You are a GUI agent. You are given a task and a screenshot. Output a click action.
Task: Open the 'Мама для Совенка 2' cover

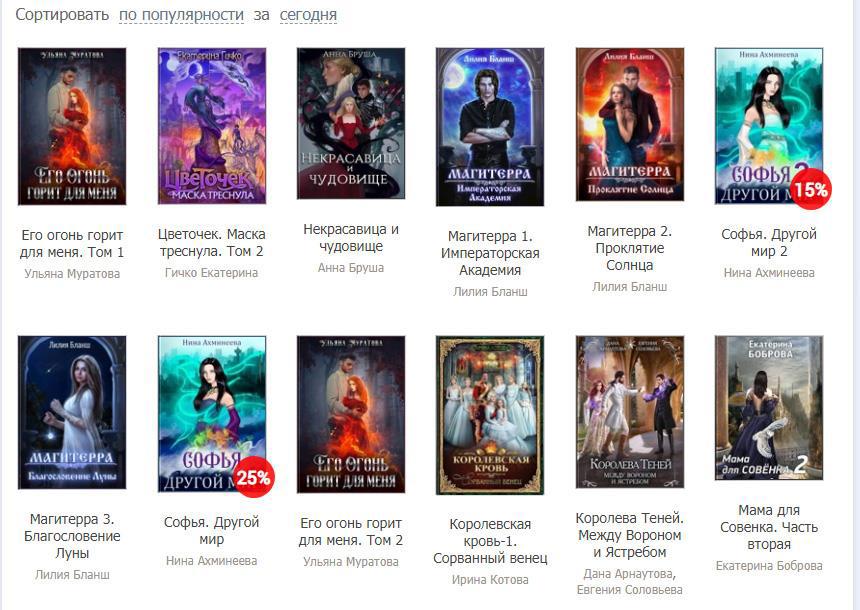click(769, 408)
